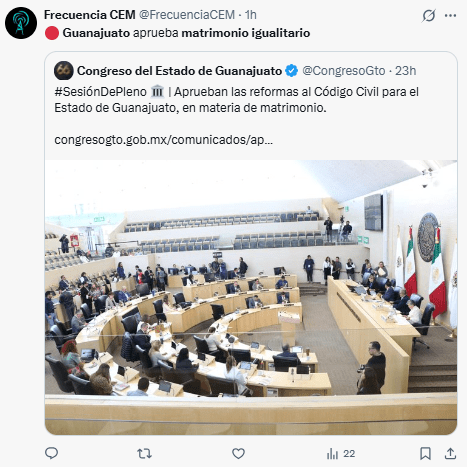467x467 pixels.
Task: Share the post via upload arrow icon
Action: click(x=450, y=453)
